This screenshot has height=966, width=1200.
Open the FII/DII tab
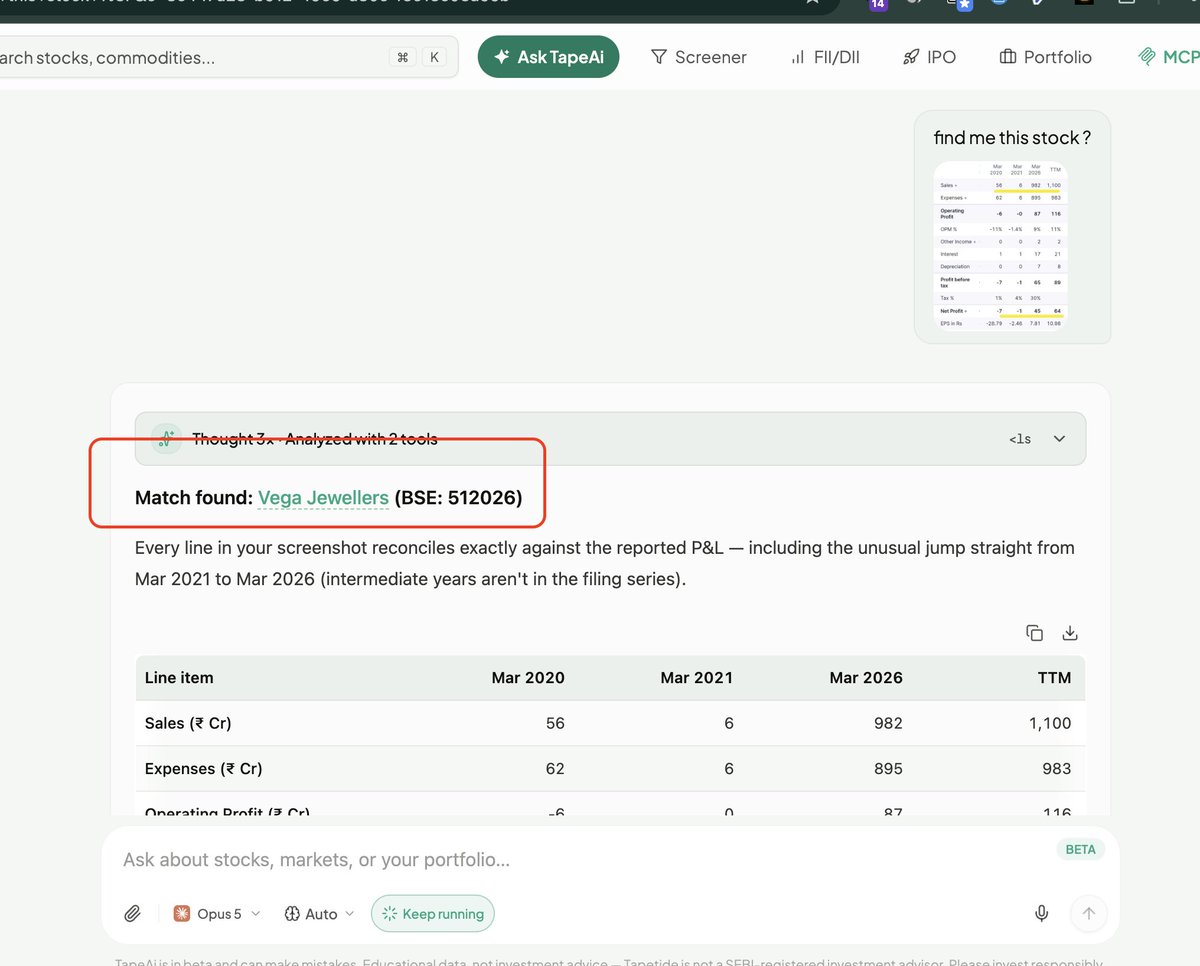point(825,57)
